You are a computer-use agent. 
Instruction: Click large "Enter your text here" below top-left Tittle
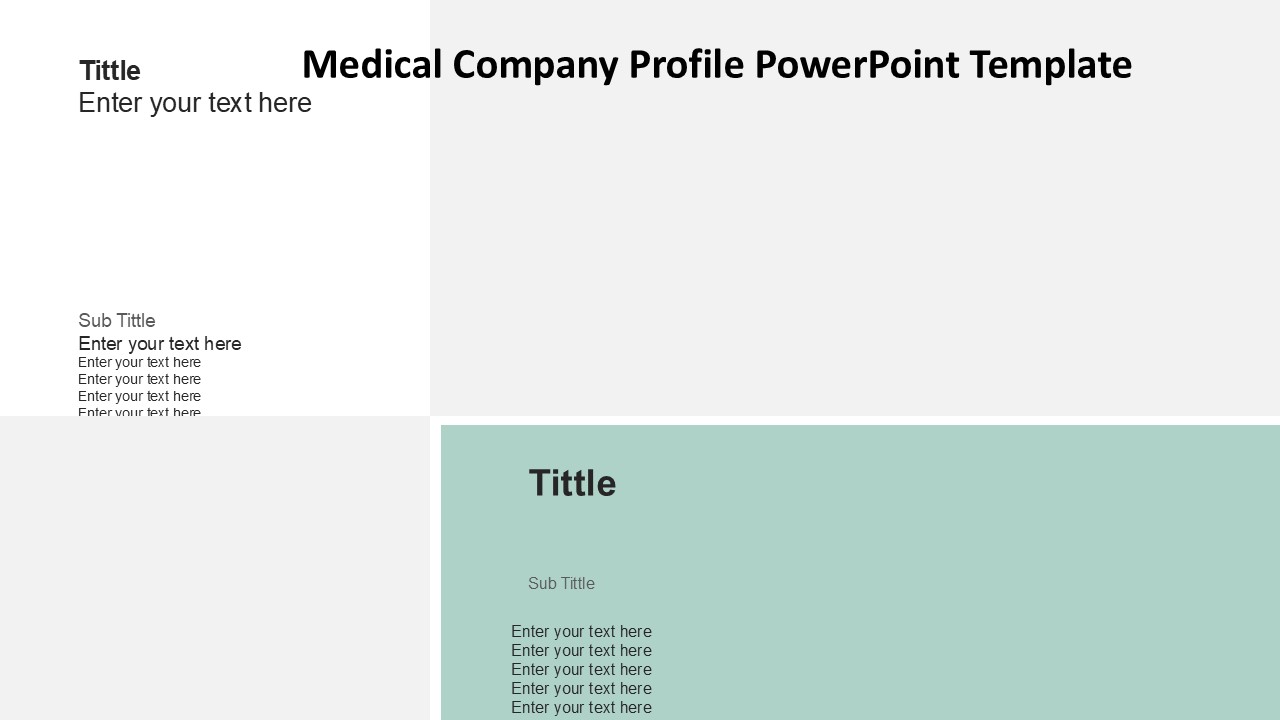pos(195,103)
